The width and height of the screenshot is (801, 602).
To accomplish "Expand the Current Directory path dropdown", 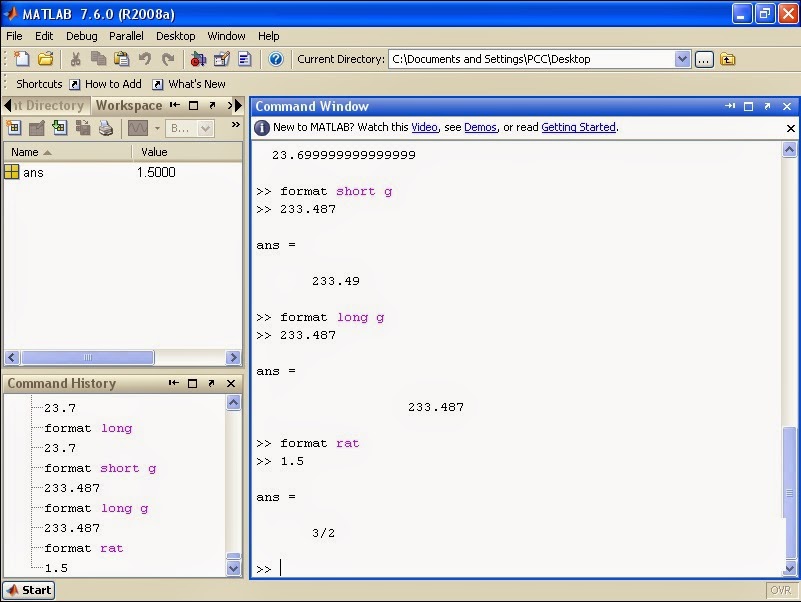I will [682, 59].
